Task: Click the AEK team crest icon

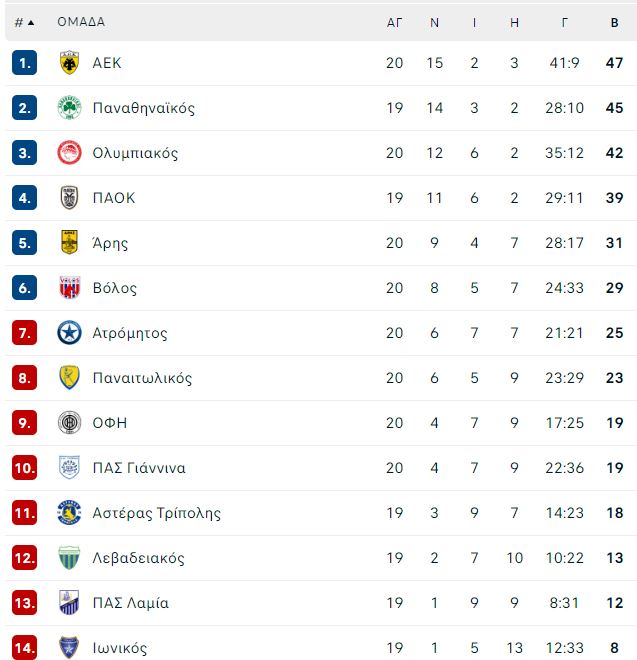Action: 69,63
